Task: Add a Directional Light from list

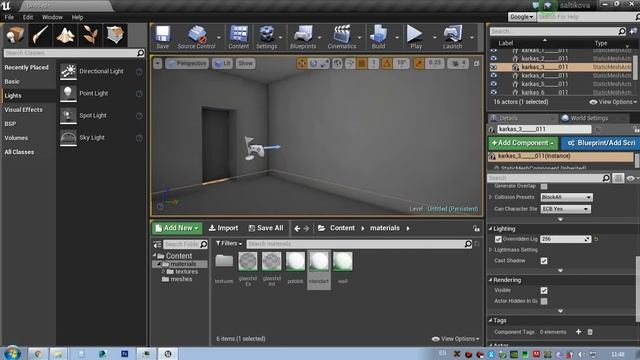Action: [x=101, y=71]
